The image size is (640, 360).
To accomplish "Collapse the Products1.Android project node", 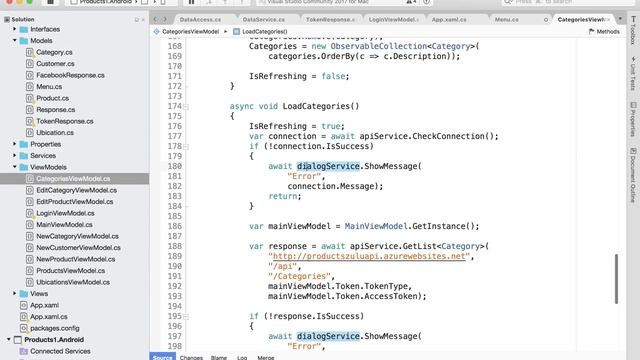I will pyautogui.click(x=9, y=340).
